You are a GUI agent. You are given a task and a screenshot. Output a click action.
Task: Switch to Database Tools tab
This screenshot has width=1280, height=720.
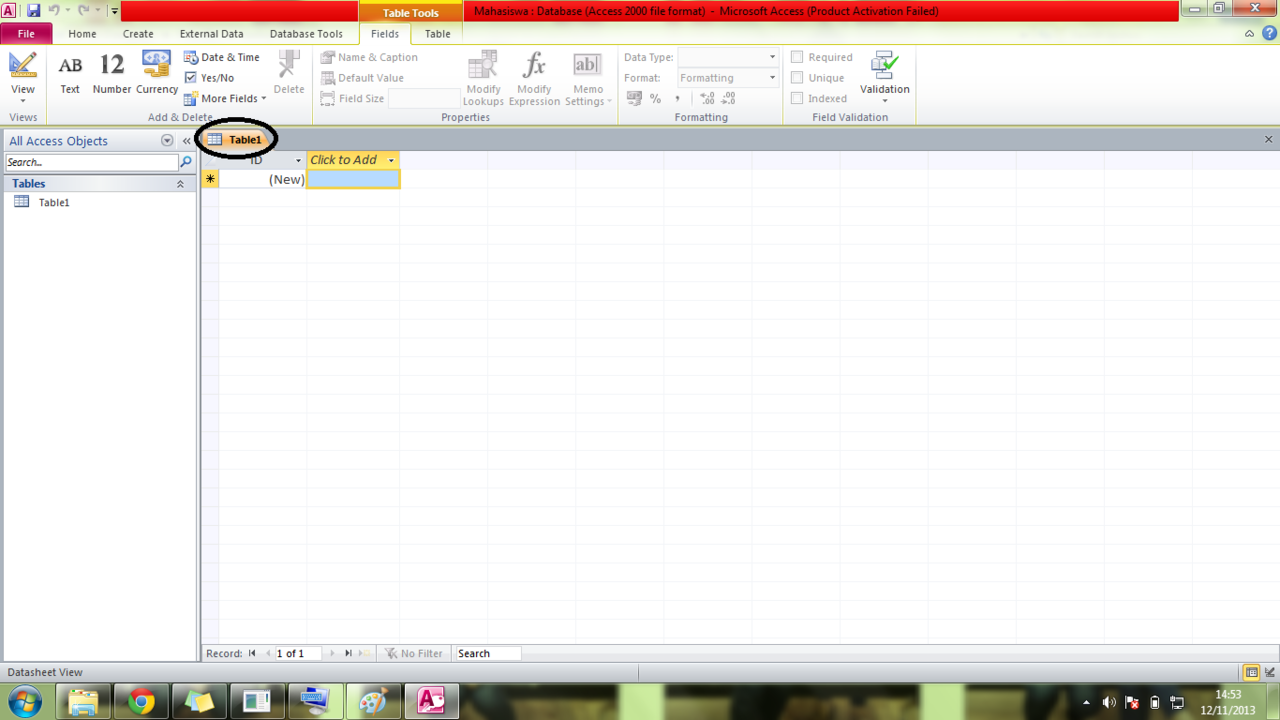306,34
